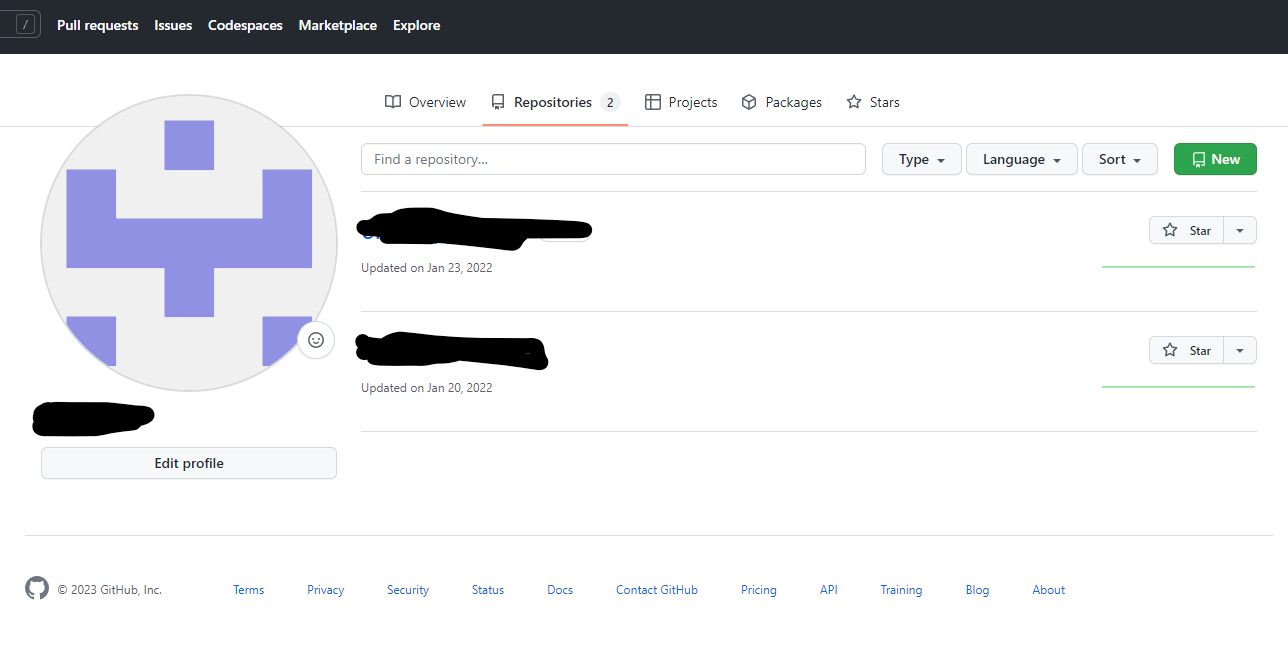Open Explore in header

pos(417,25)
